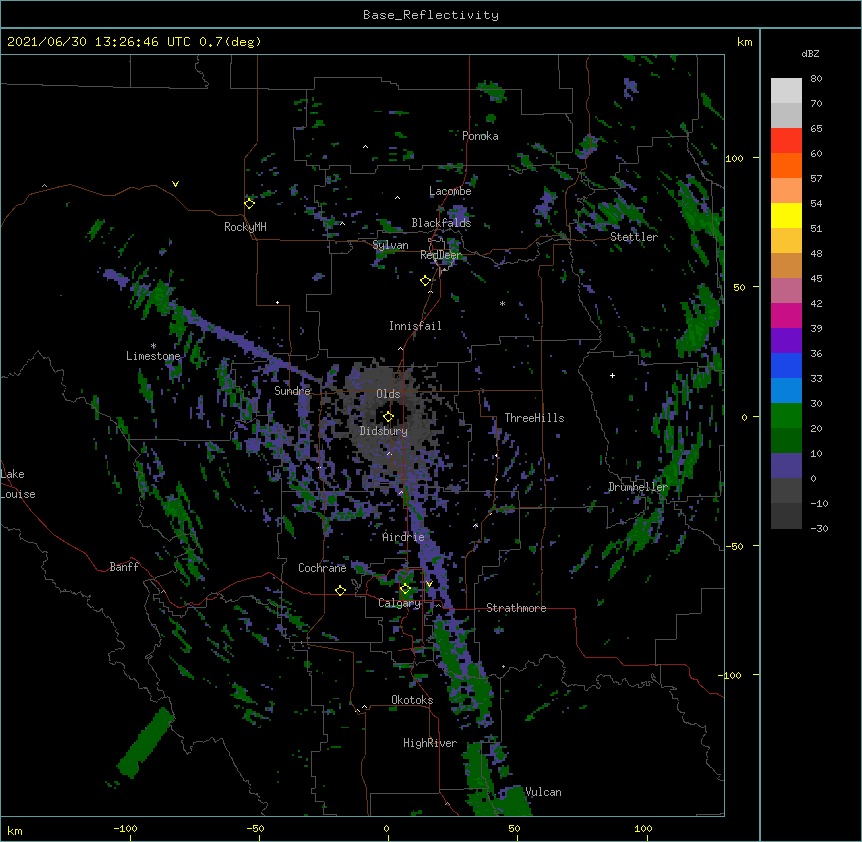
Task: Click the Limestone label
Action: 153,356
